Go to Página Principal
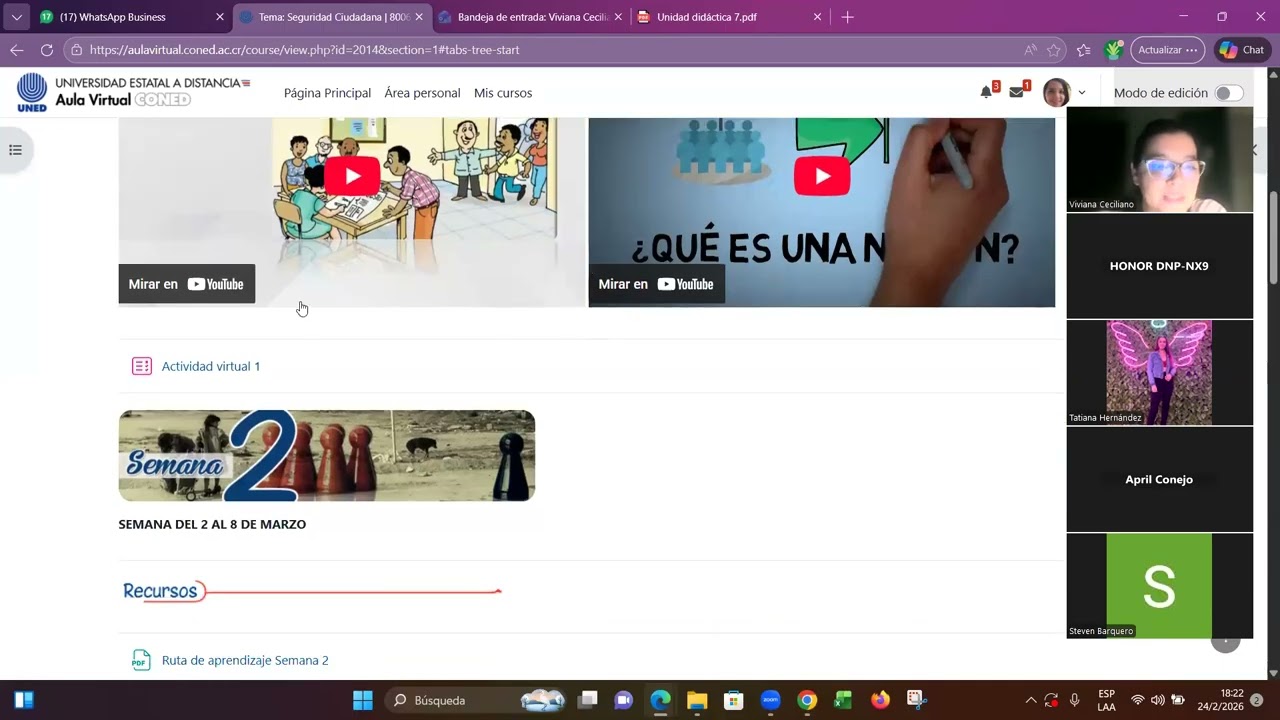 click(327, 93)
